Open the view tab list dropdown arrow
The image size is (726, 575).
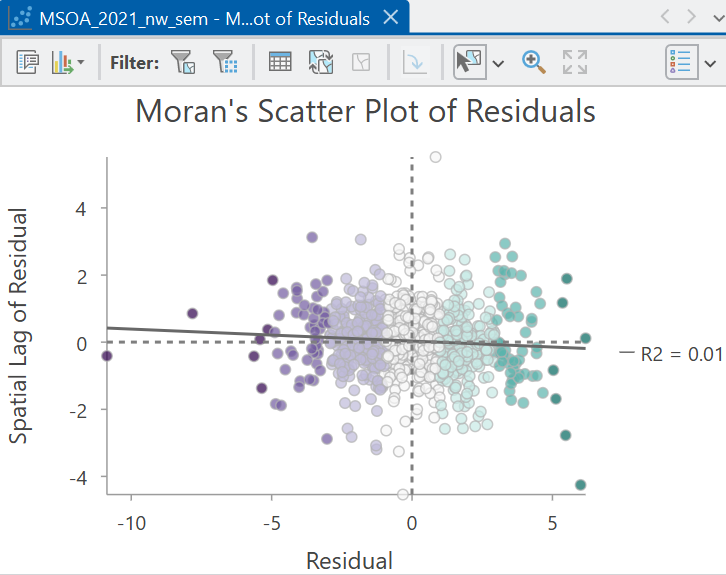(x=718, y=18)
